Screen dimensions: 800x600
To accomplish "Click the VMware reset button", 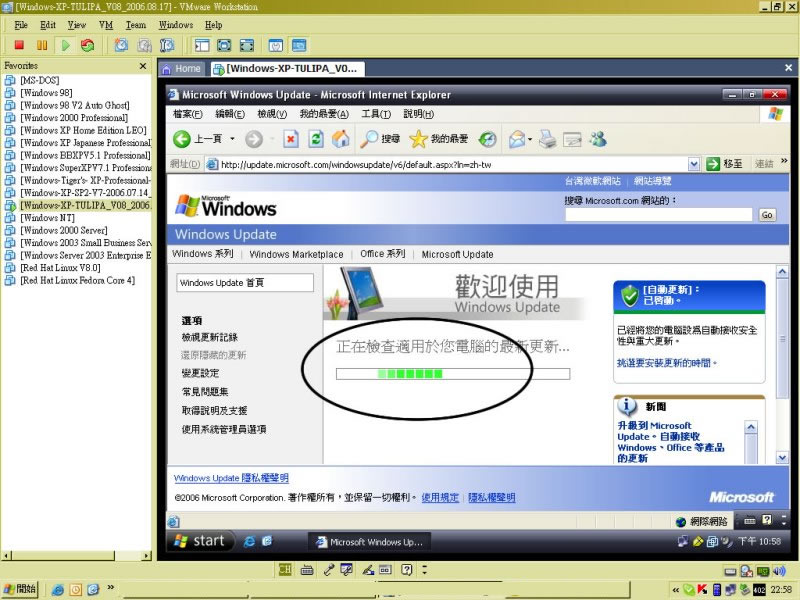I will coord(87,45).
